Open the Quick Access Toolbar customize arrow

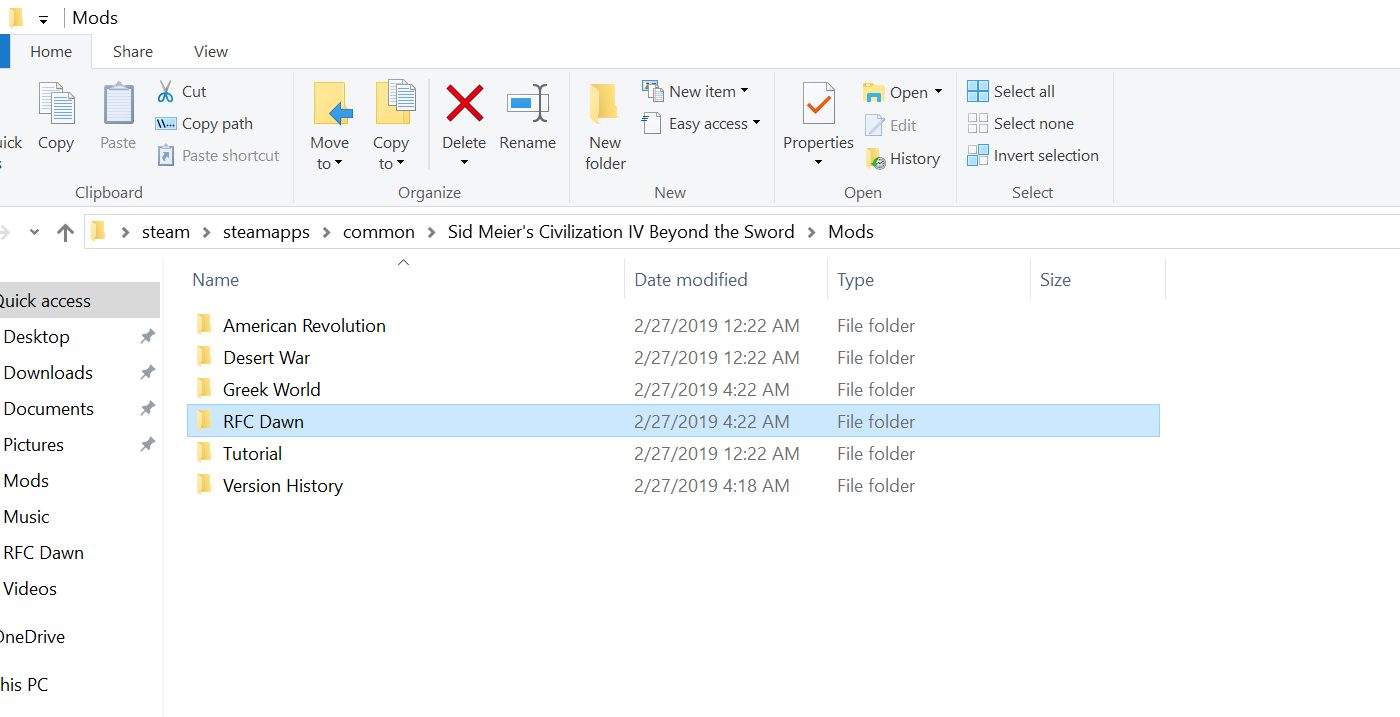tap(43, 19)
